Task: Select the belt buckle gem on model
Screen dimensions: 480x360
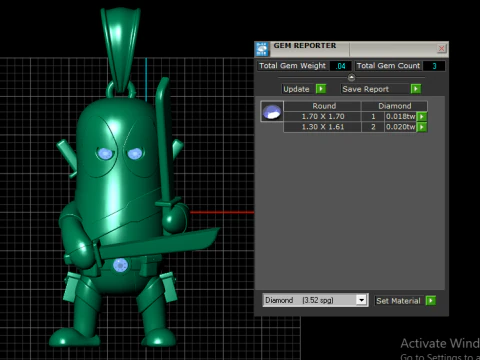Action: [x=120, y=266]
